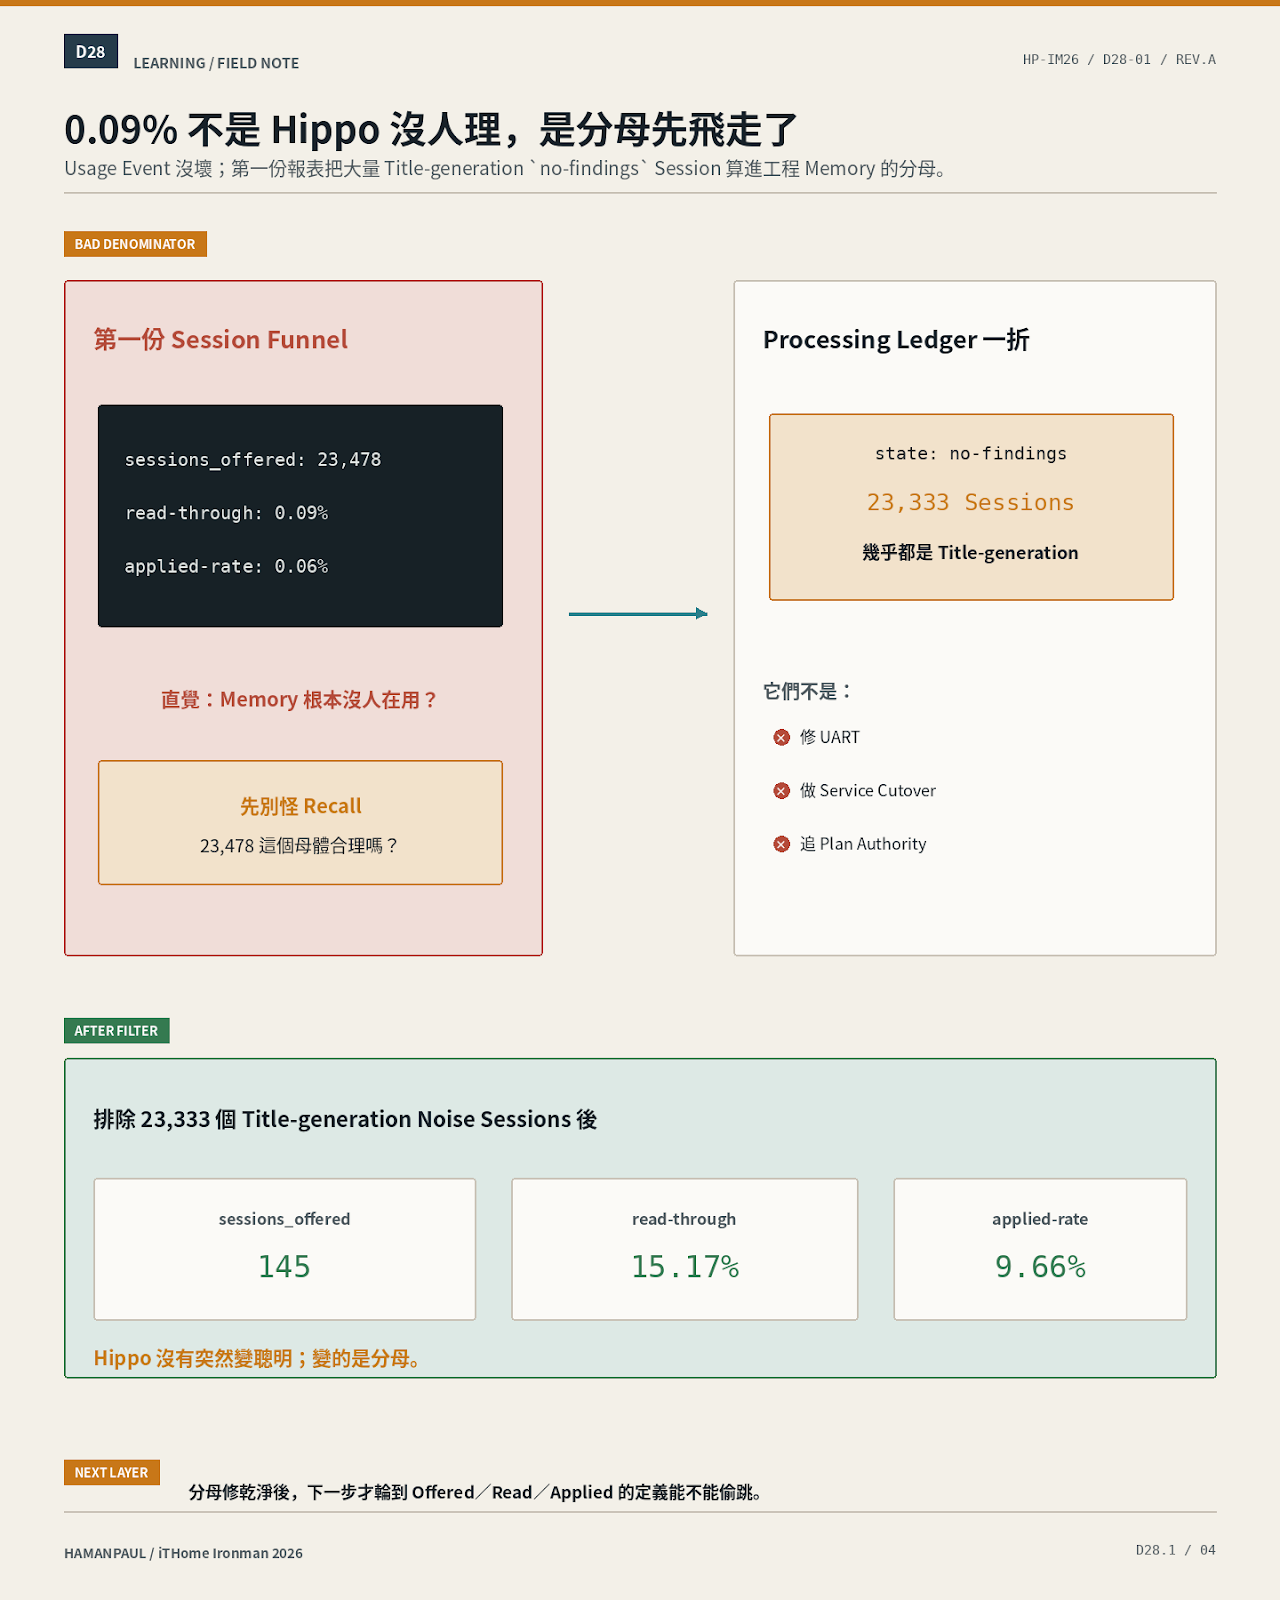The height and width of the screenshot is (1600, 1280).
Task: Click the state: no-findings label
Action: click(971, 454)
